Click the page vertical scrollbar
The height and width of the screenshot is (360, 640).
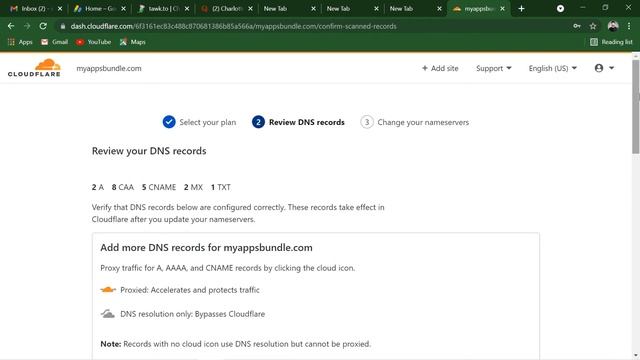636,107
